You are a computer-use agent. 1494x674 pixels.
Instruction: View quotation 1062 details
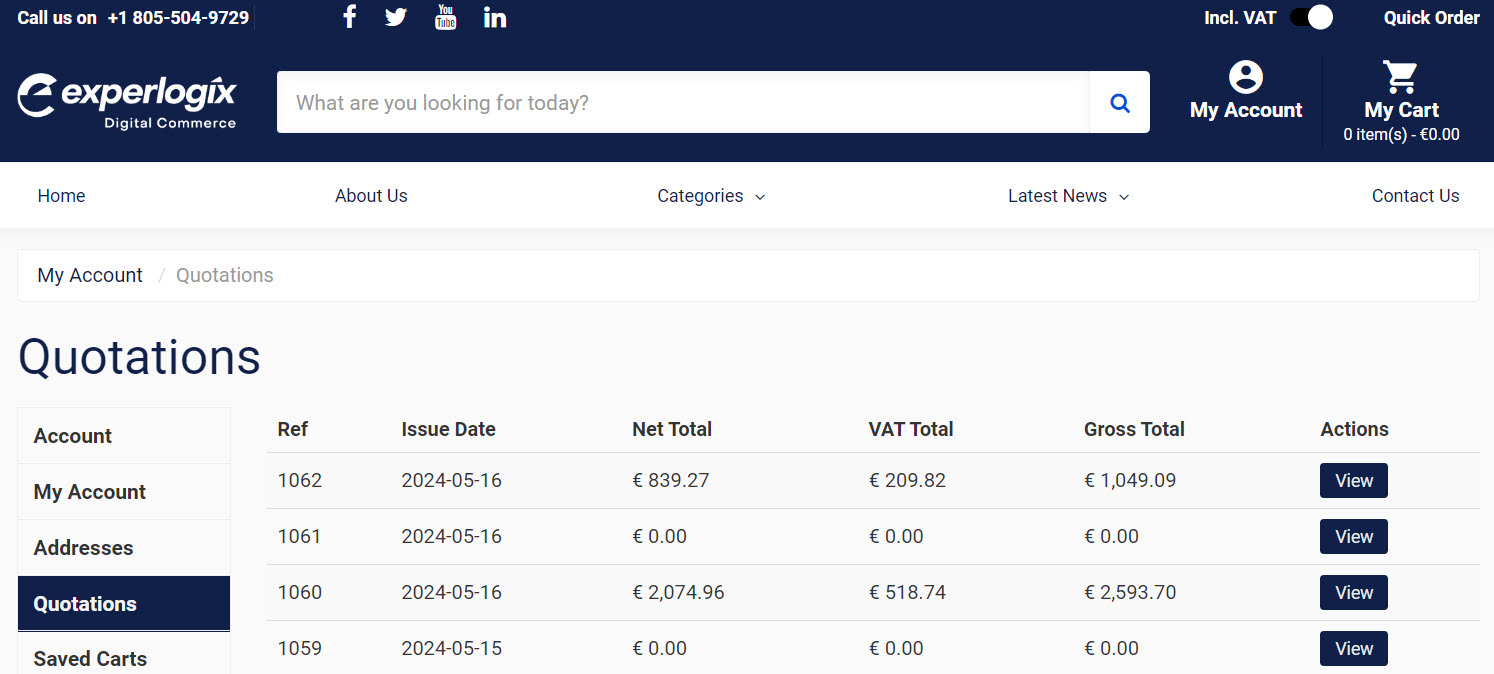pos(1353,481)
